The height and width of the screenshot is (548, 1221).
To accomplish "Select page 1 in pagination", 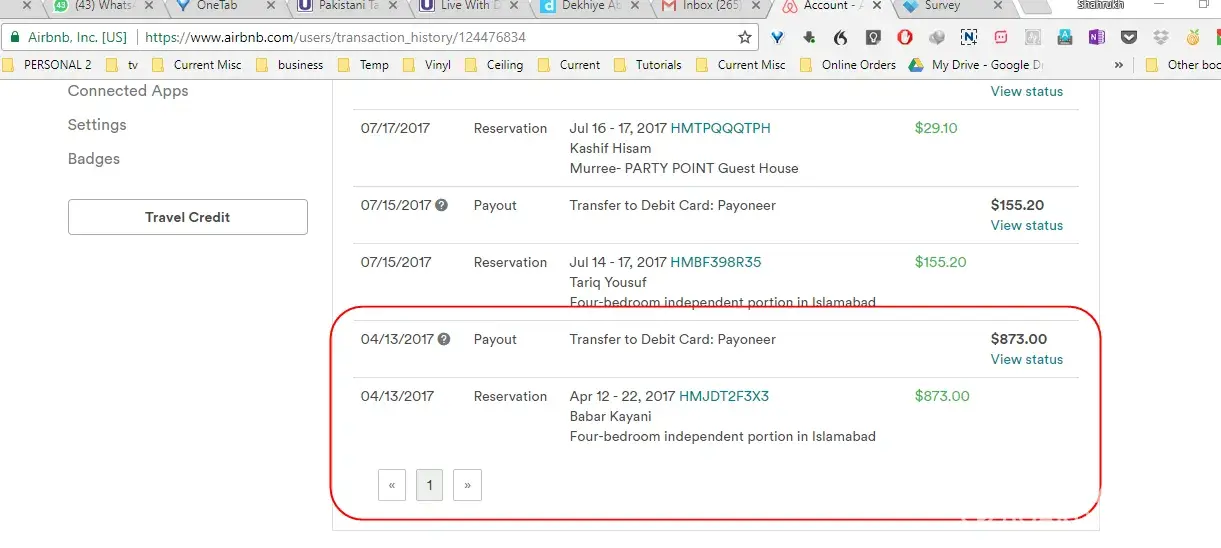I will [x=429, y=486].
